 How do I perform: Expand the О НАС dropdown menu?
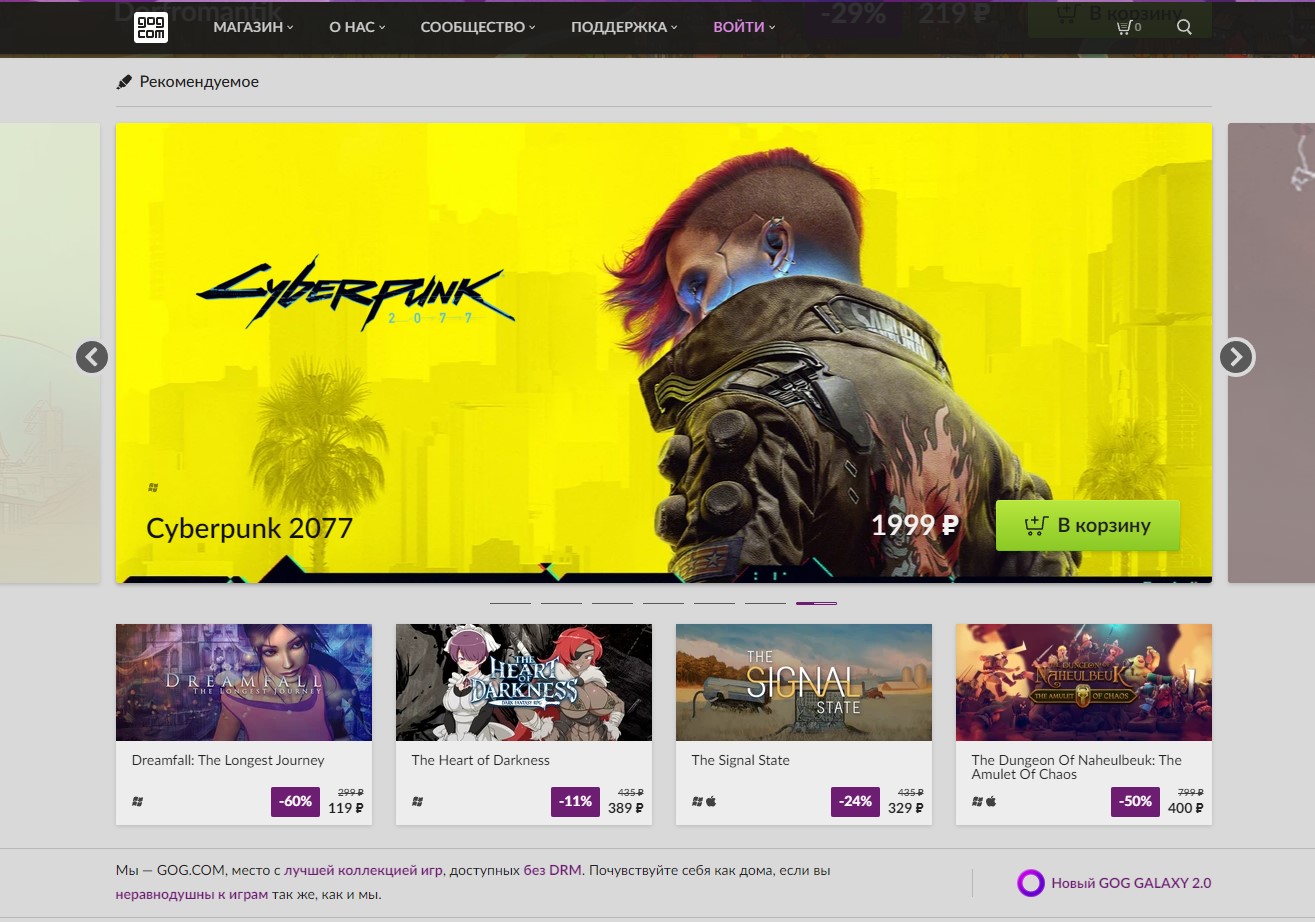pyautogui.click(x=357, y=27)
